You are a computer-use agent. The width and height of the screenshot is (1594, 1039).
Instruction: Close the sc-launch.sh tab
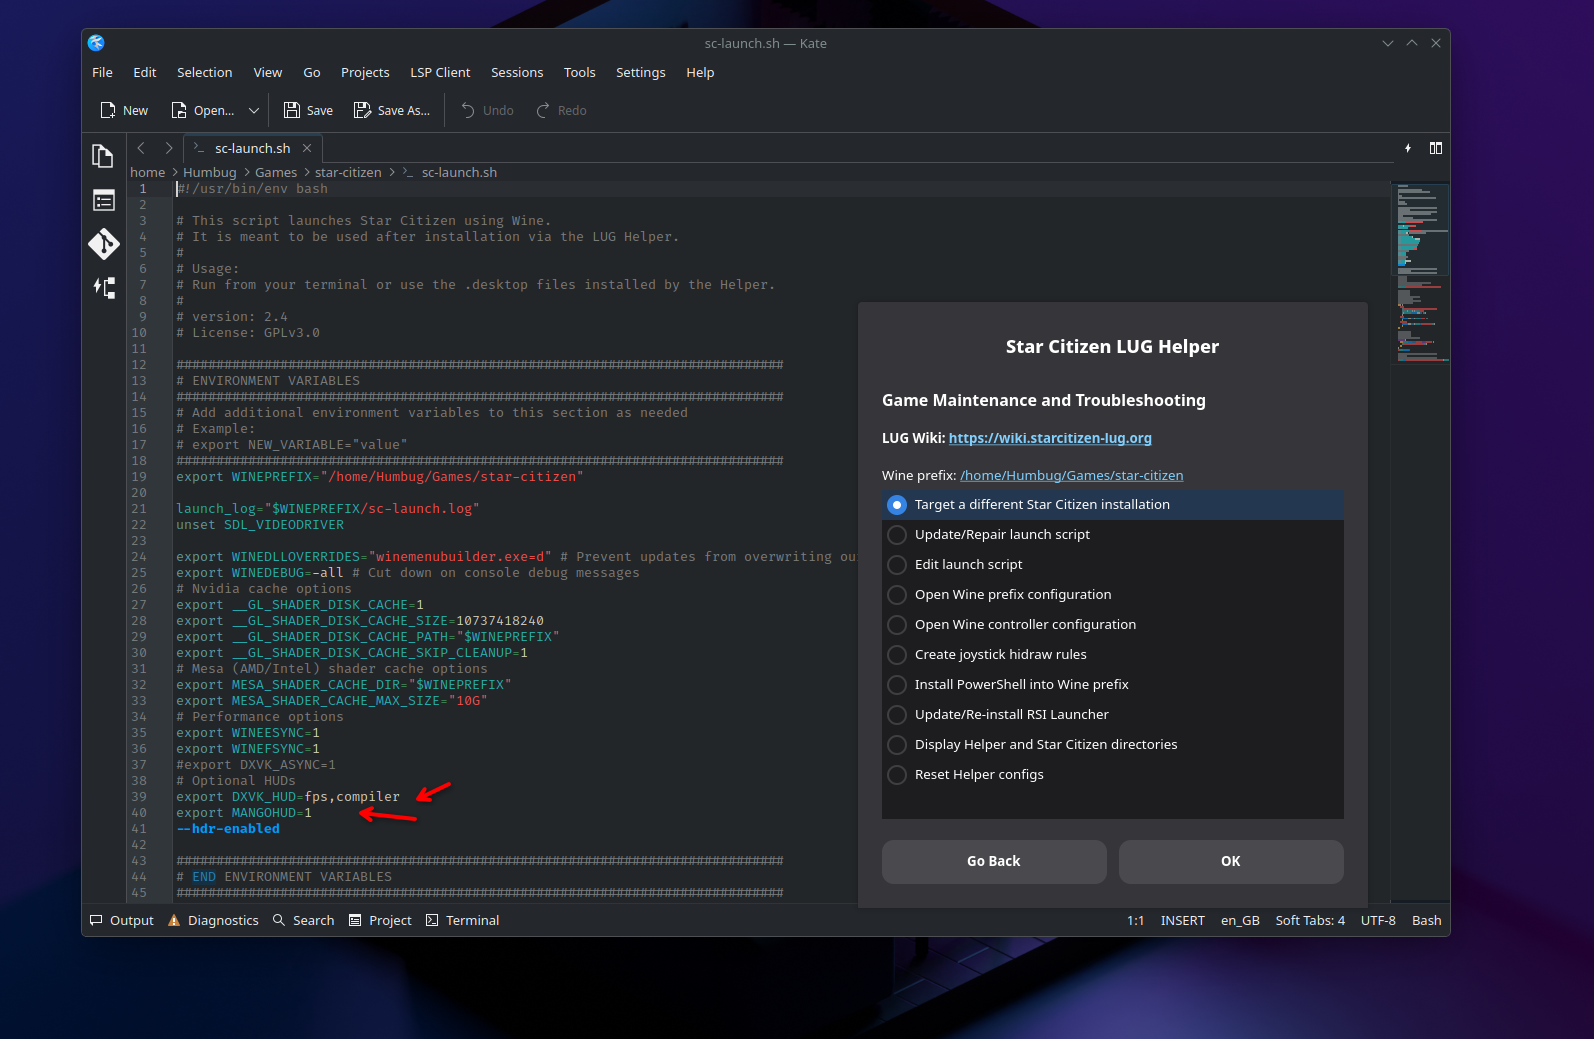[307, 148]
